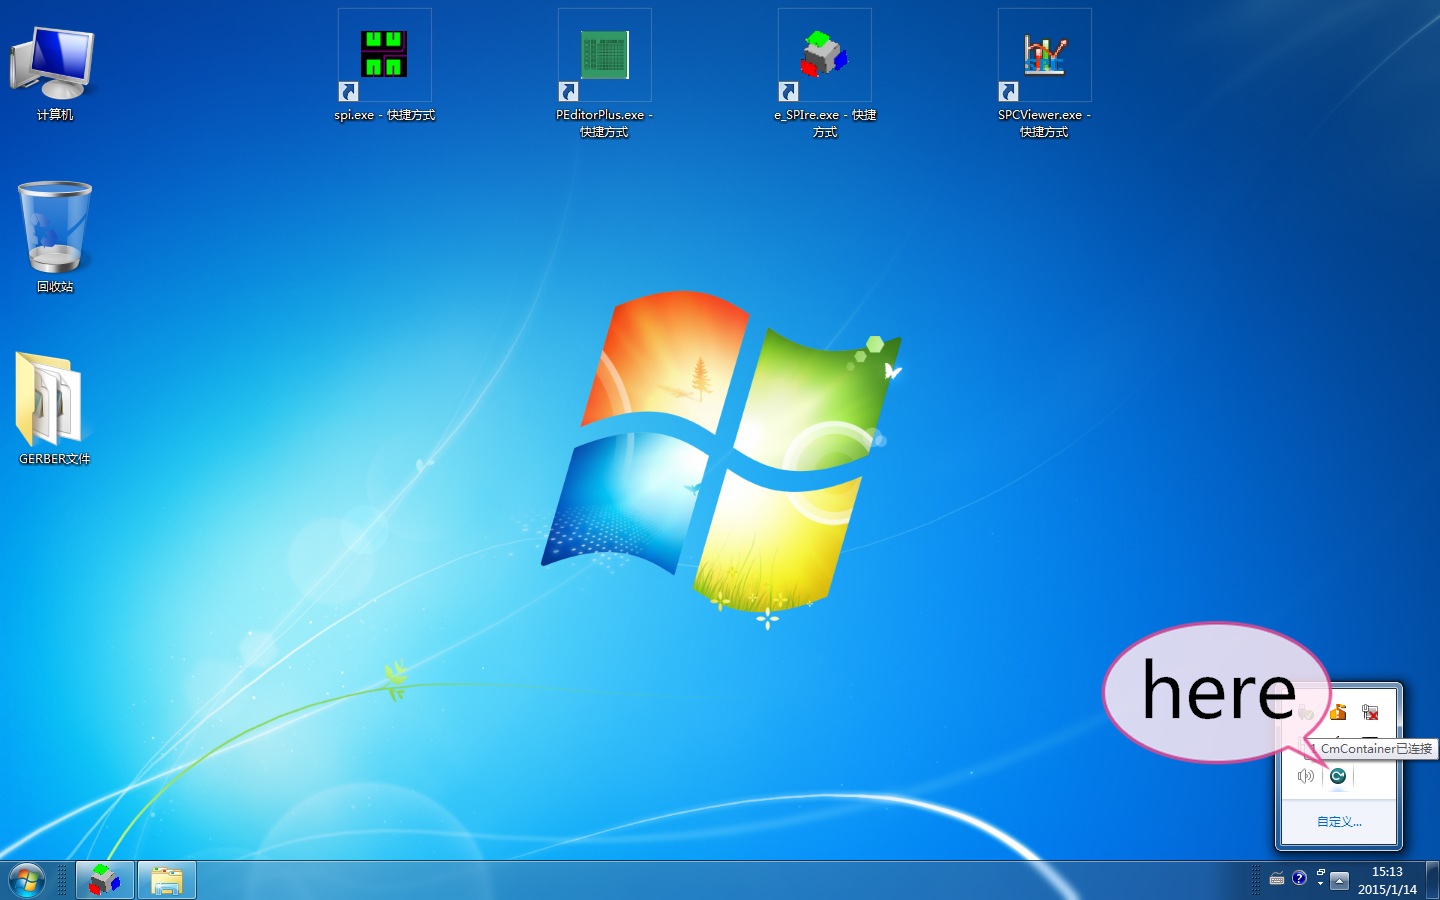Select the PEditorPlus.exe shortcut icon

(604, 56)
